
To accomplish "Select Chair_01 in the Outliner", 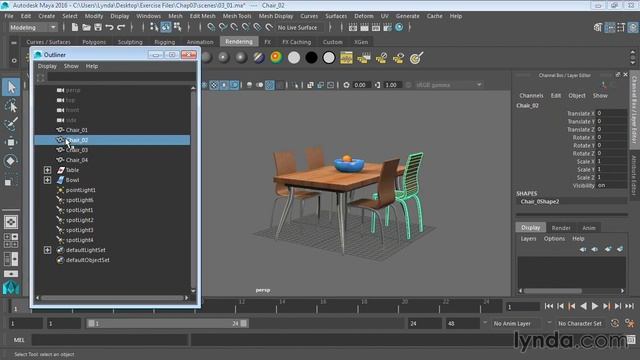I will pyautogui.click(x=77, y=130).
